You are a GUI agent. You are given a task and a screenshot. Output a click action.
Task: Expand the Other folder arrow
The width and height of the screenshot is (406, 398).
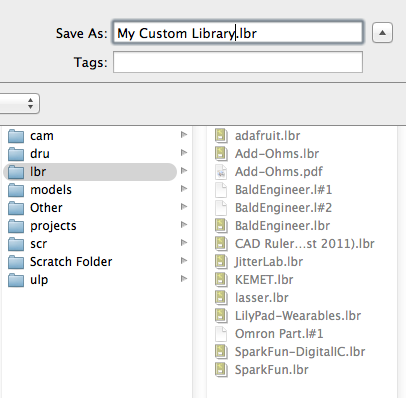[x=184, y=207]
